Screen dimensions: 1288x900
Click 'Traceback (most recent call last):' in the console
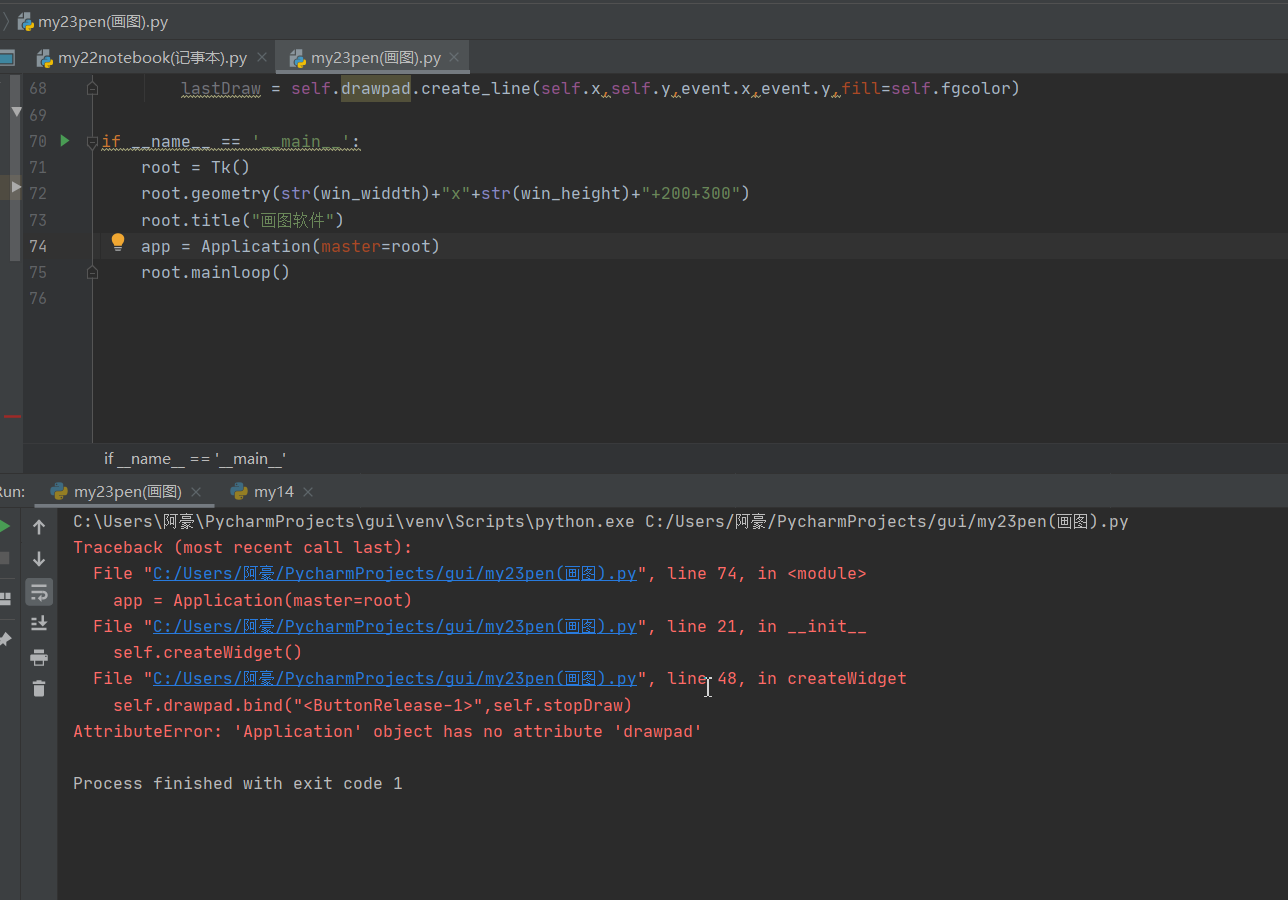click(242, 548)
